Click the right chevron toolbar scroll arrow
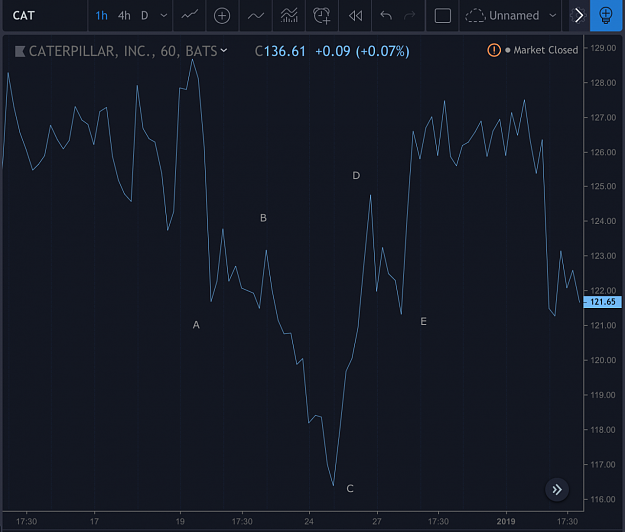The image size is (625, 532). click(x=579, y=16)
